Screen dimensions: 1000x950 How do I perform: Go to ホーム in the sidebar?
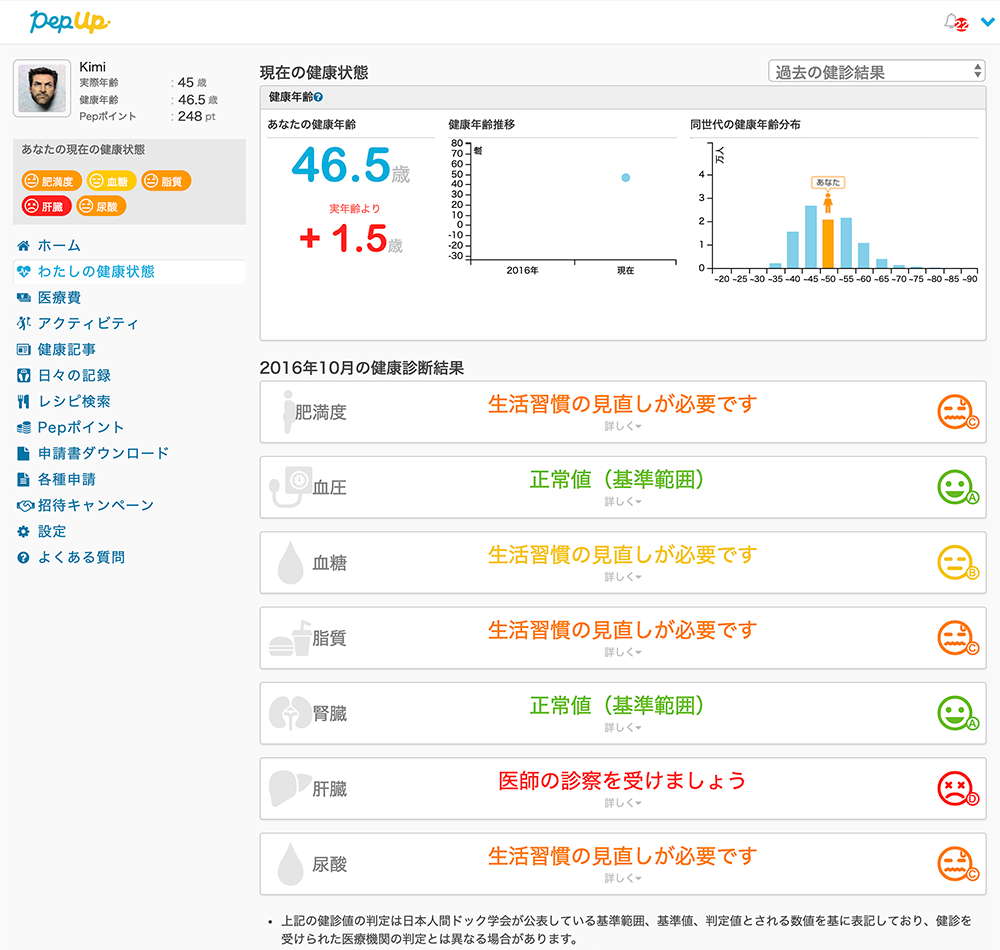click(x=58, y=245)
